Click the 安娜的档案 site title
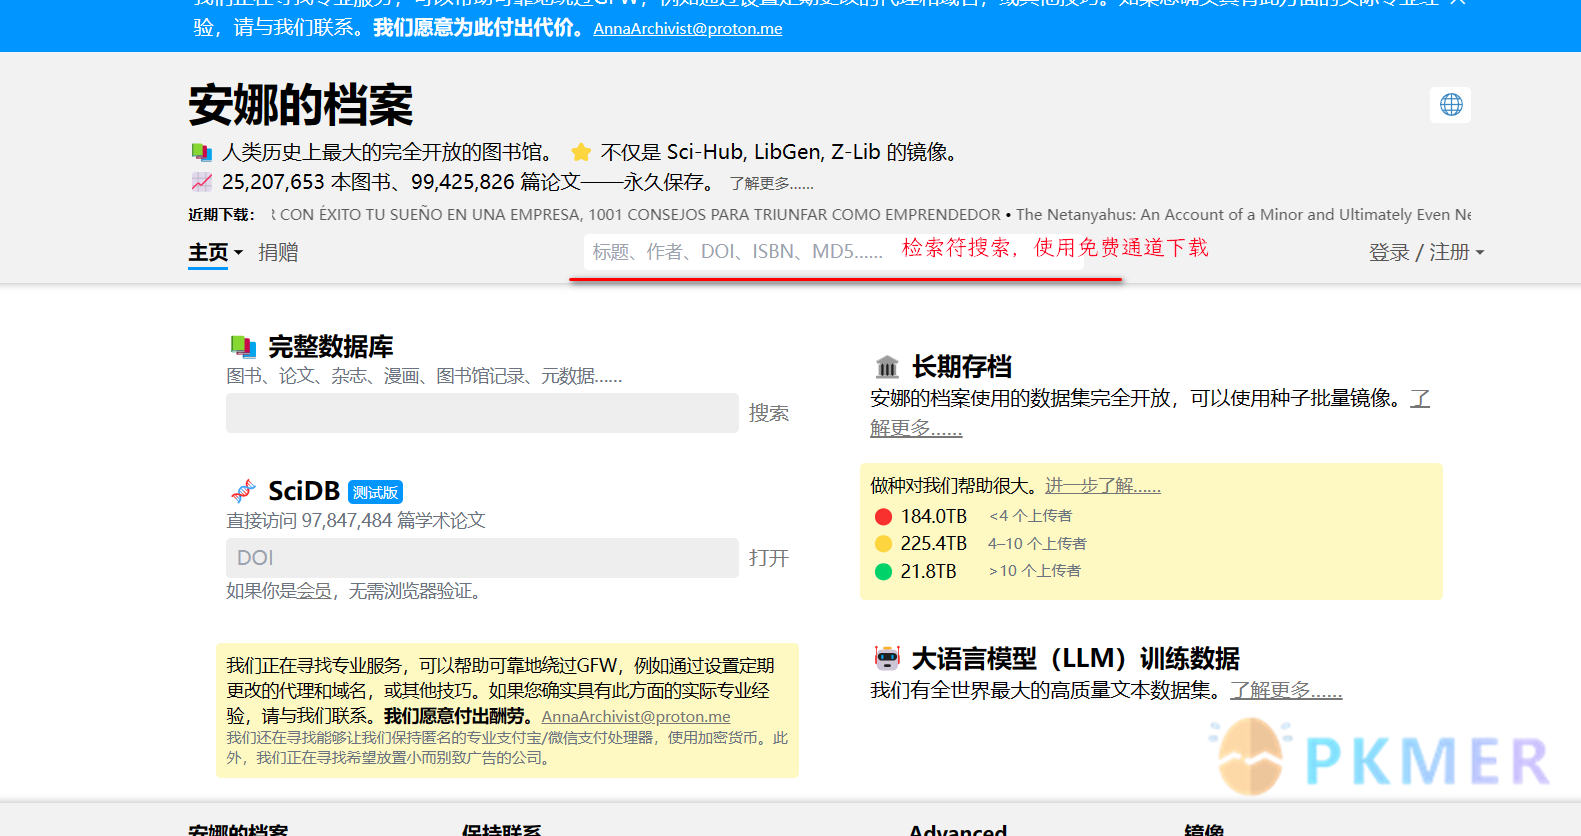 [301, 105]
